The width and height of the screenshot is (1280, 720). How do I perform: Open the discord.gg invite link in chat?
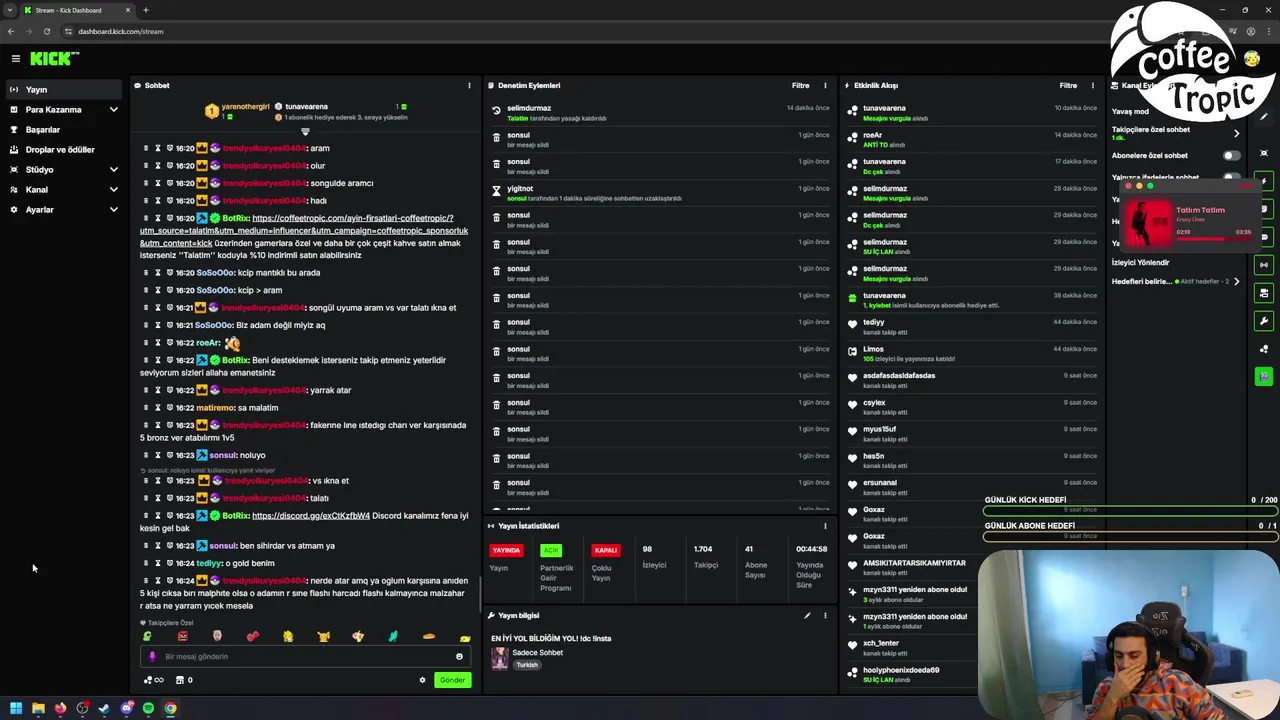tap(311, 516)
